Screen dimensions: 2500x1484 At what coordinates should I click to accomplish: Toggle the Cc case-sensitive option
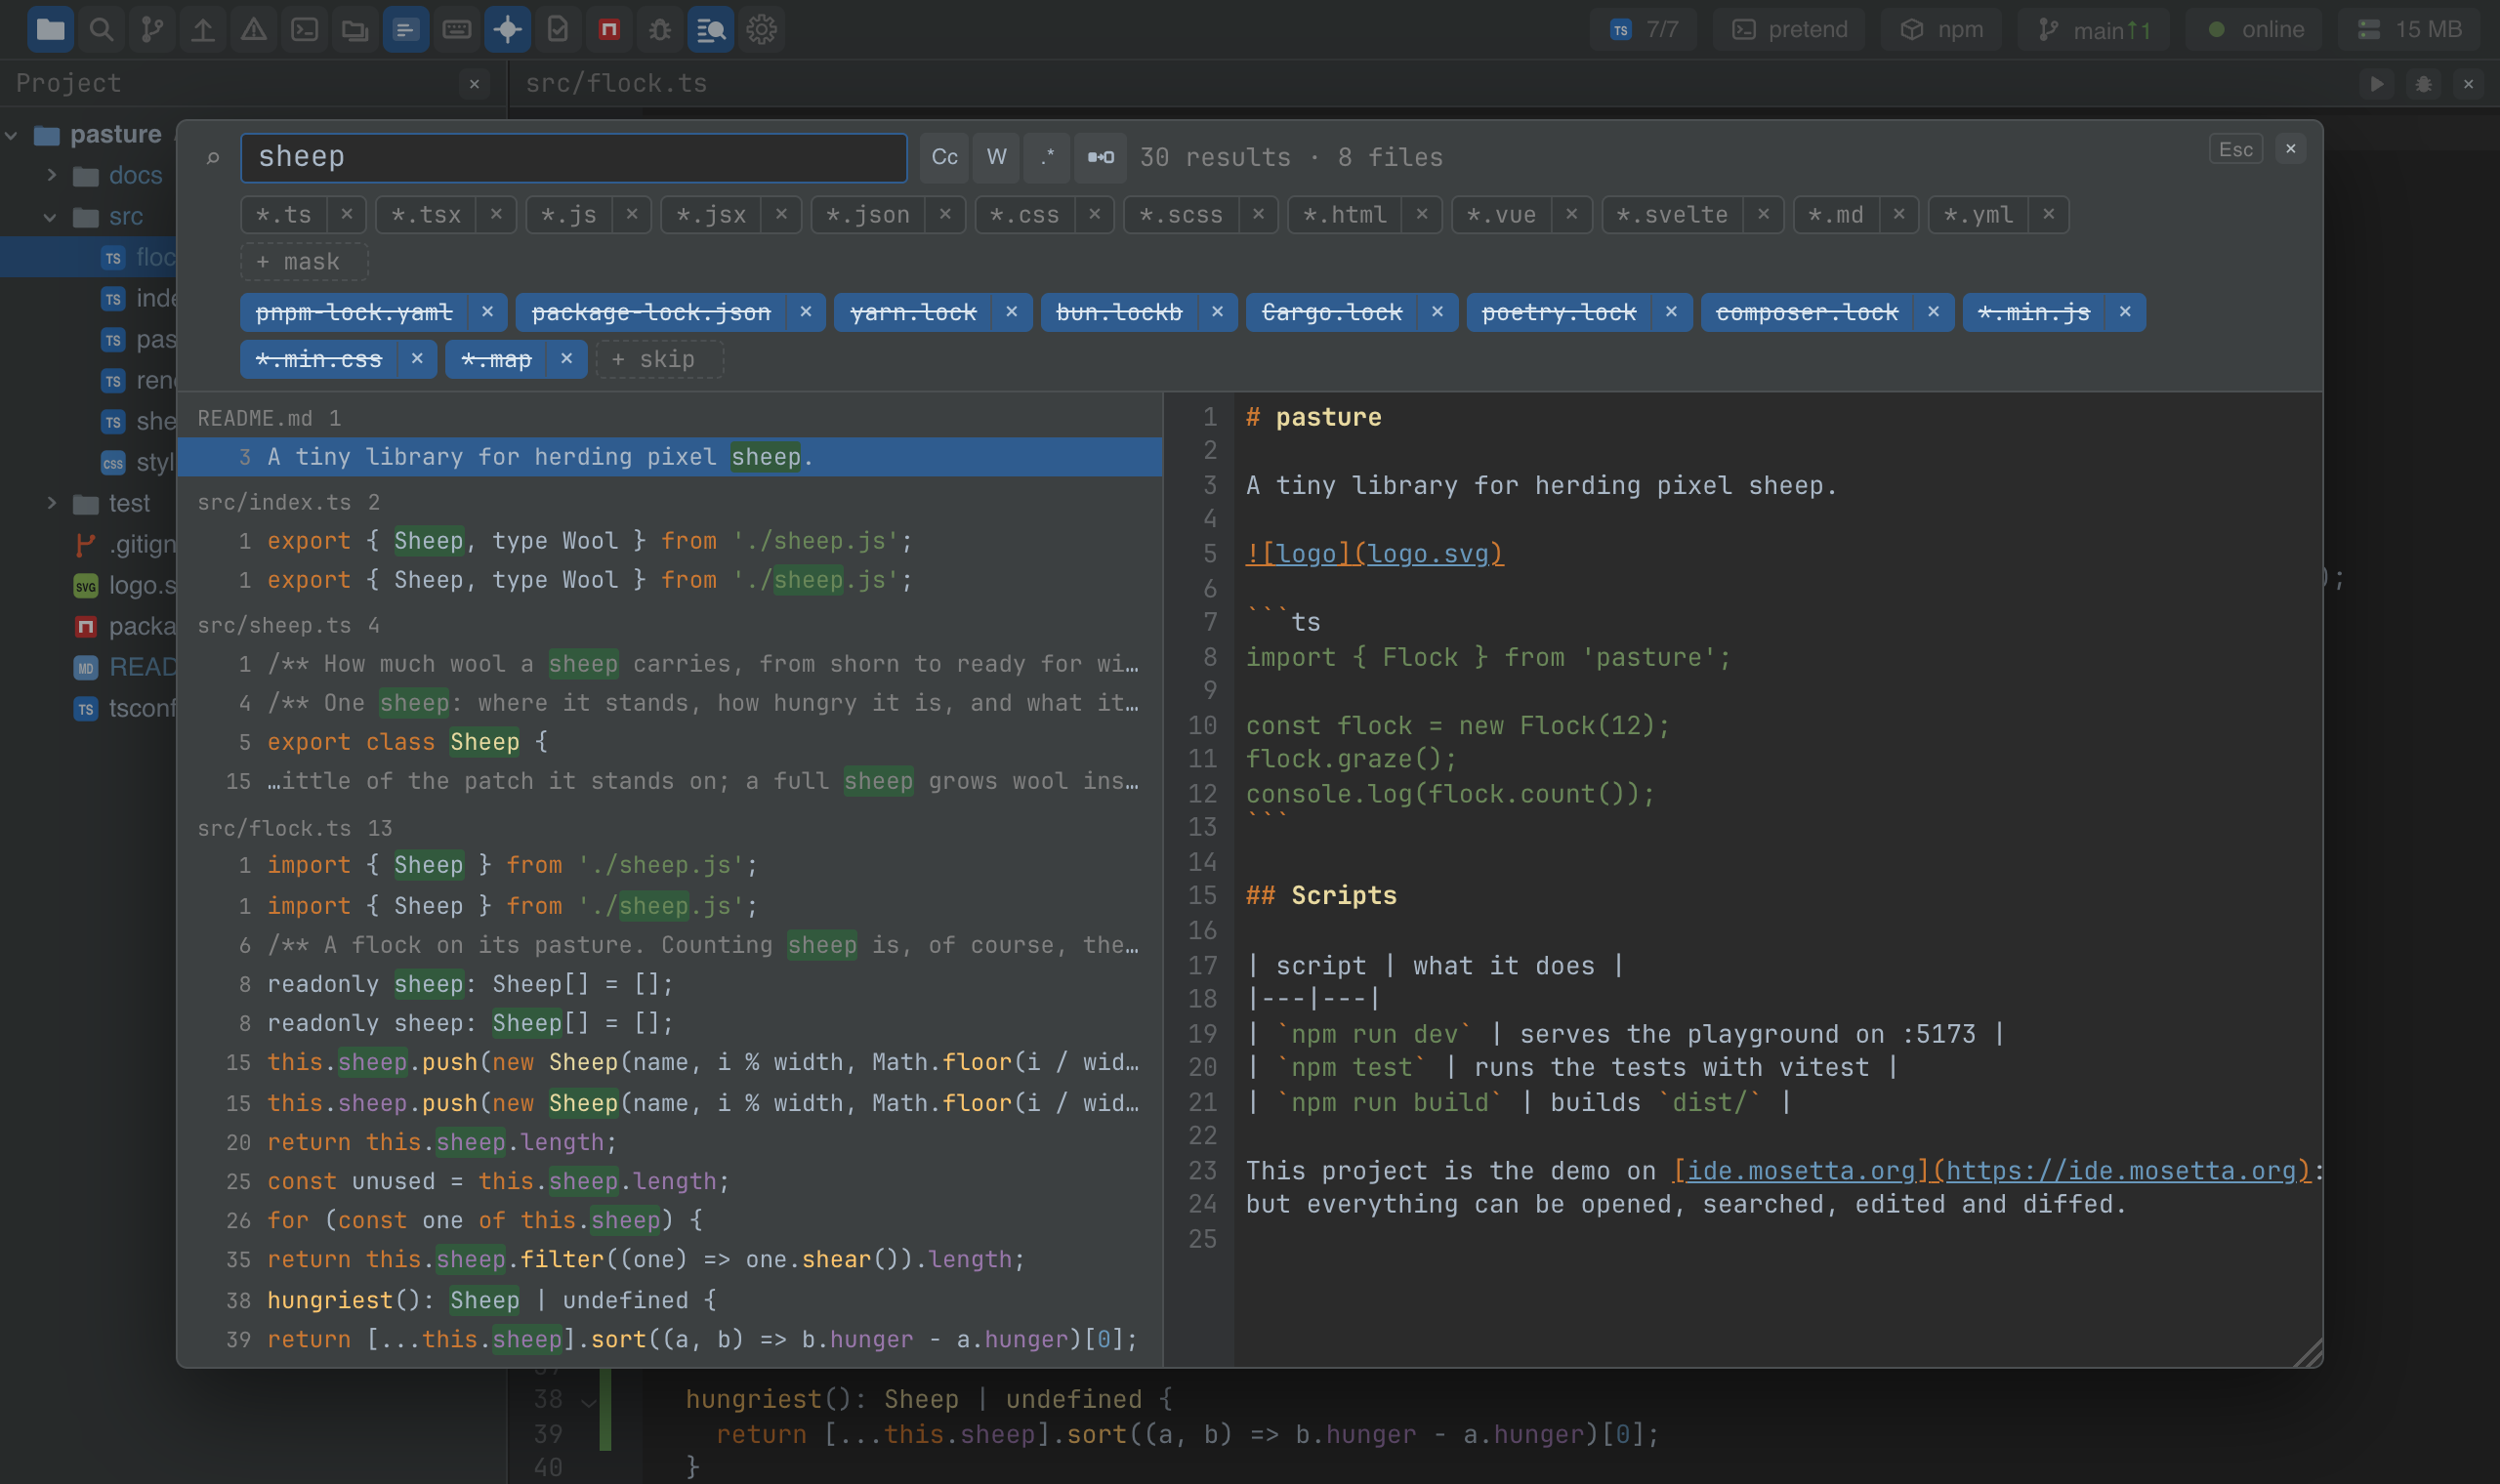[945, 157]
